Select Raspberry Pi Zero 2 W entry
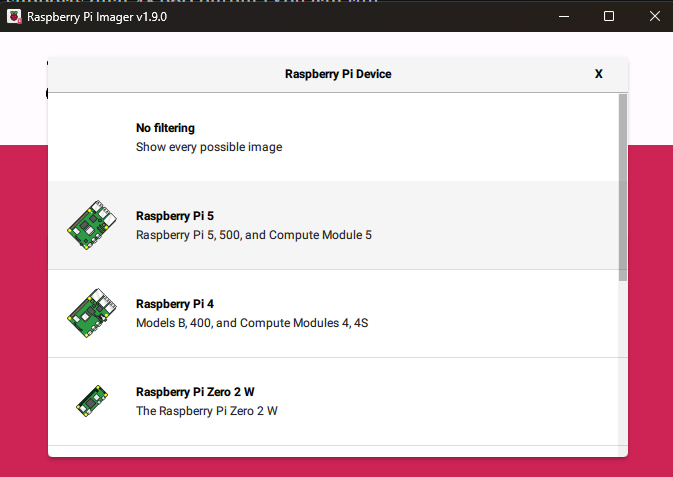Image resolution: width=673 pixels, height=477 pixels. click(x=333, y=401)
